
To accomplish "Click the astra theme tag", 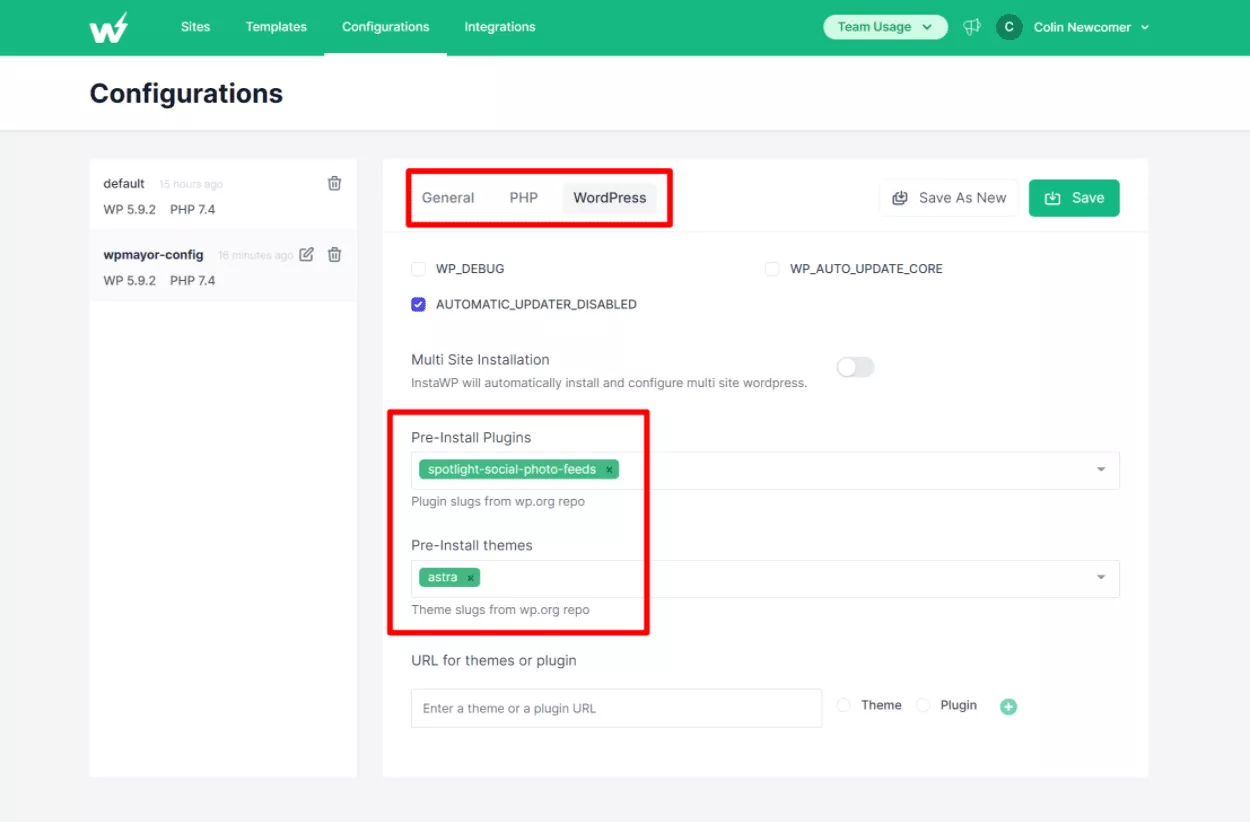I will pos(450,578).
